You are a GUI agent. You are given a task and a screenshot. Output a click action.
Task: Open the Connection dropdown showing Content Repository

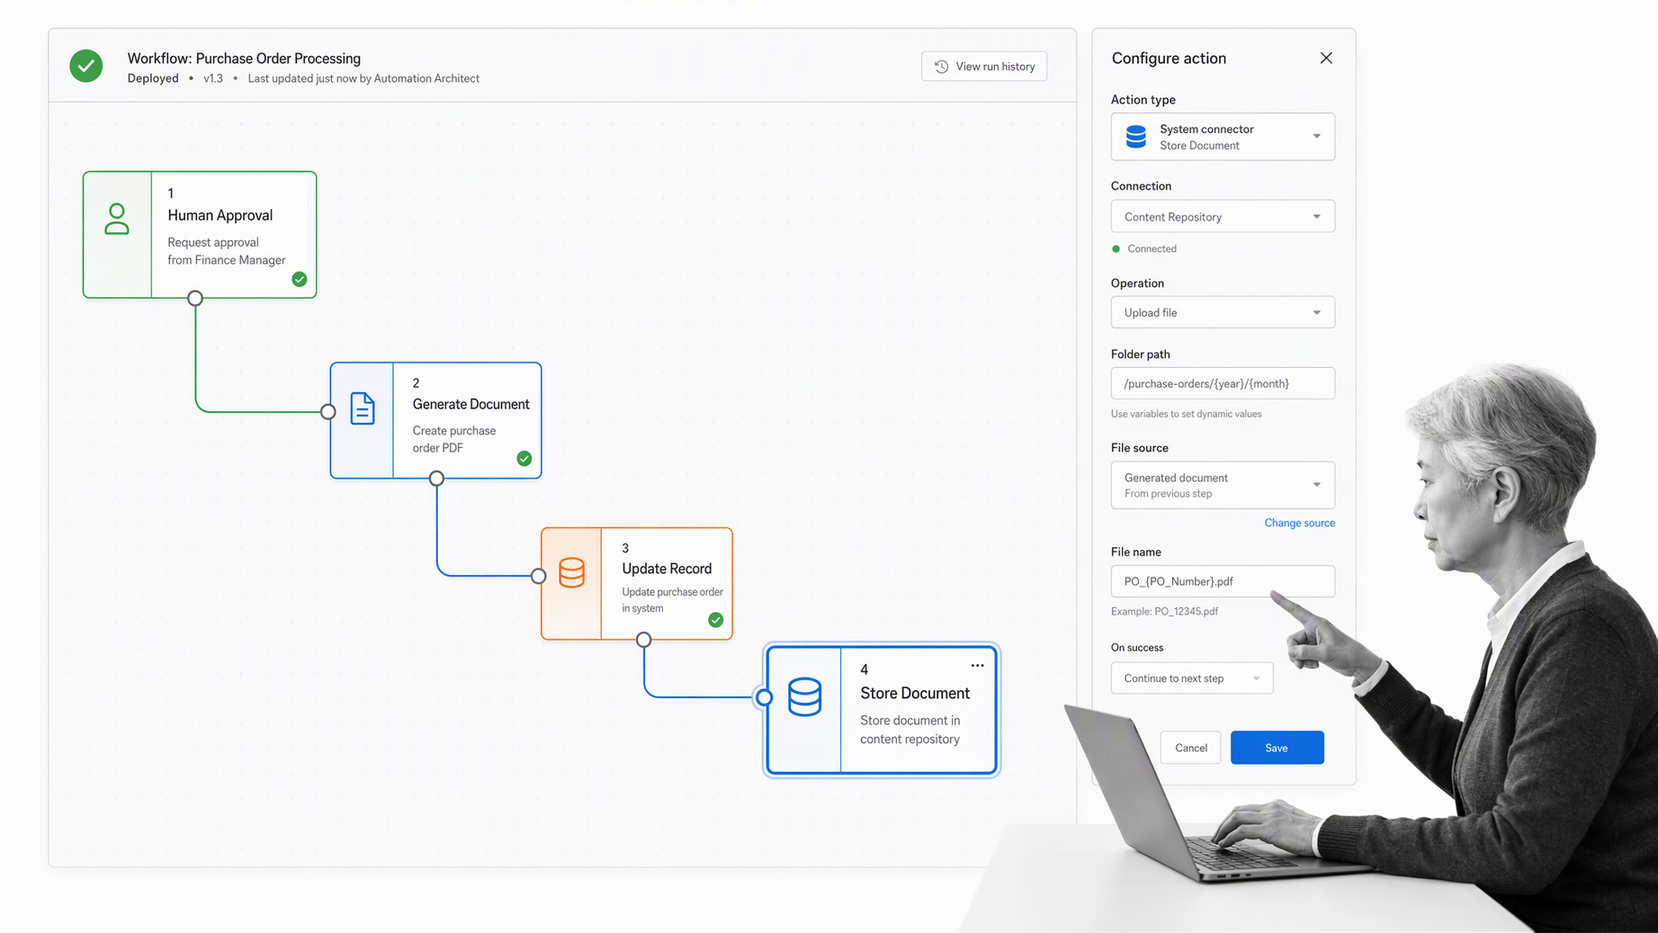click(x=1222, y=217)
